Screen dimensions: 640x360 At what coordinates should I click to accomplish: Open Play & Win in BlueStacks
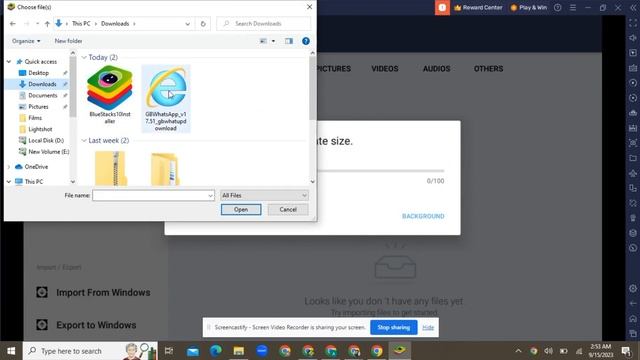[x=529, y=7]
